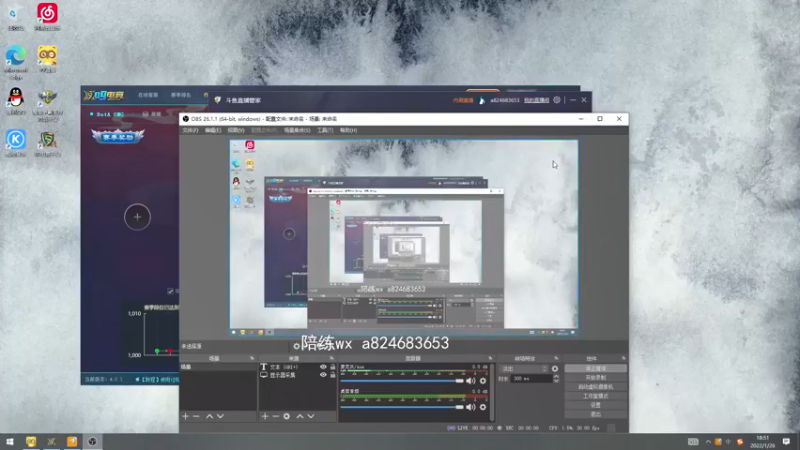Open the transition type dropdown

coord(524,368)
